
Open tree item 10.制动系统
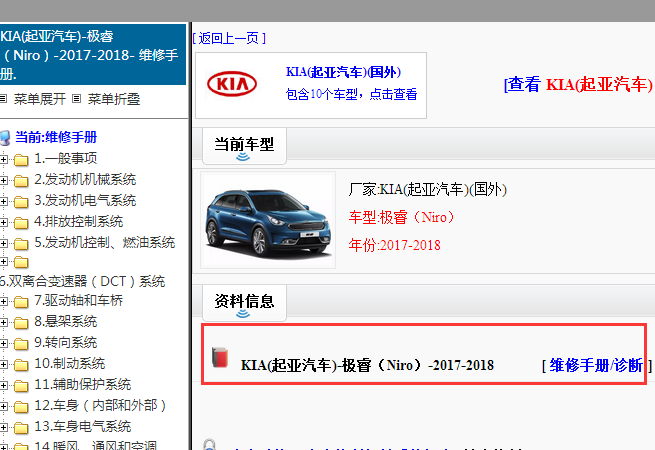pyautogui.click(x=69, y=364)
